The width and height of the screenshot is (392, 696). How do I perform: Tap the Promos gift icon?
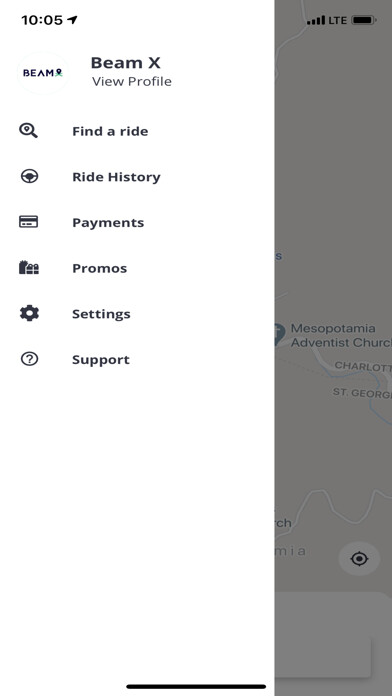click(29, 268)
